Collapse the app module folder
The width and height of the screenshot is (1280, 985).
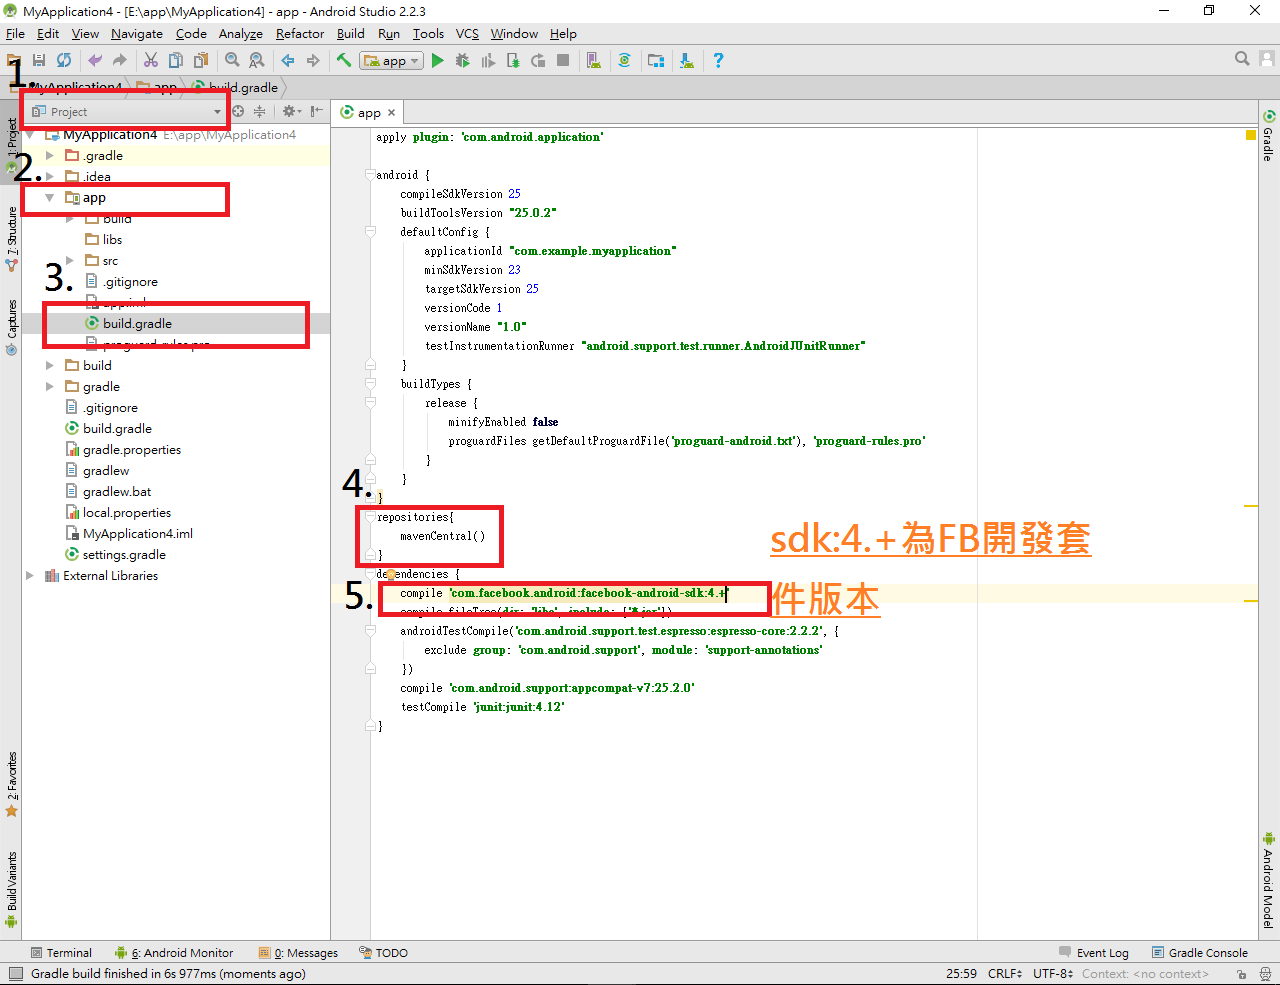click(50, 197)
